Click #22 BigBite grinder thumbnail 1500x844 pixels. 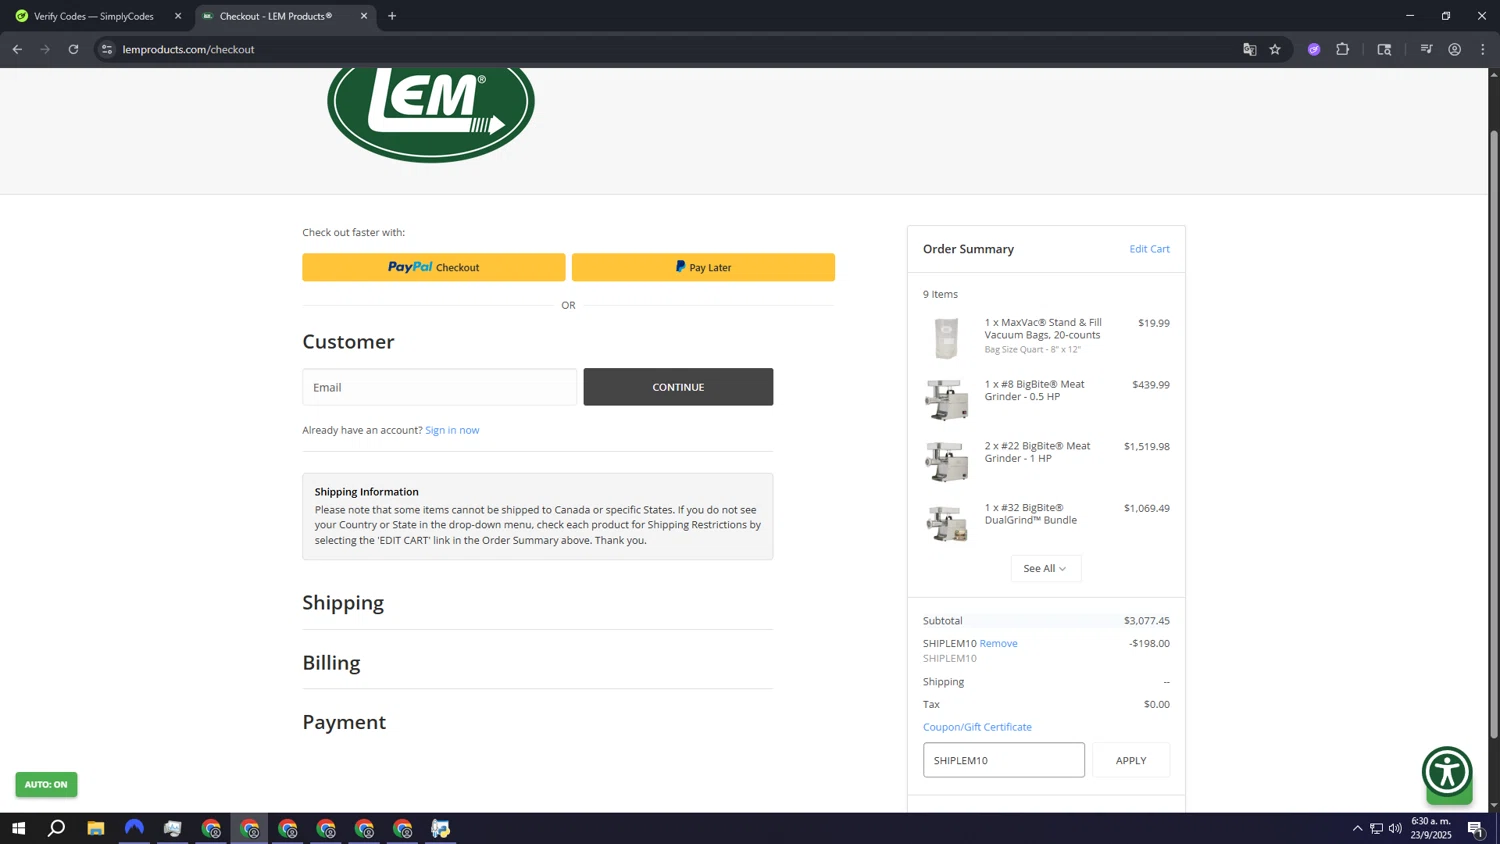pyautogui.click(x=946, y=461)
